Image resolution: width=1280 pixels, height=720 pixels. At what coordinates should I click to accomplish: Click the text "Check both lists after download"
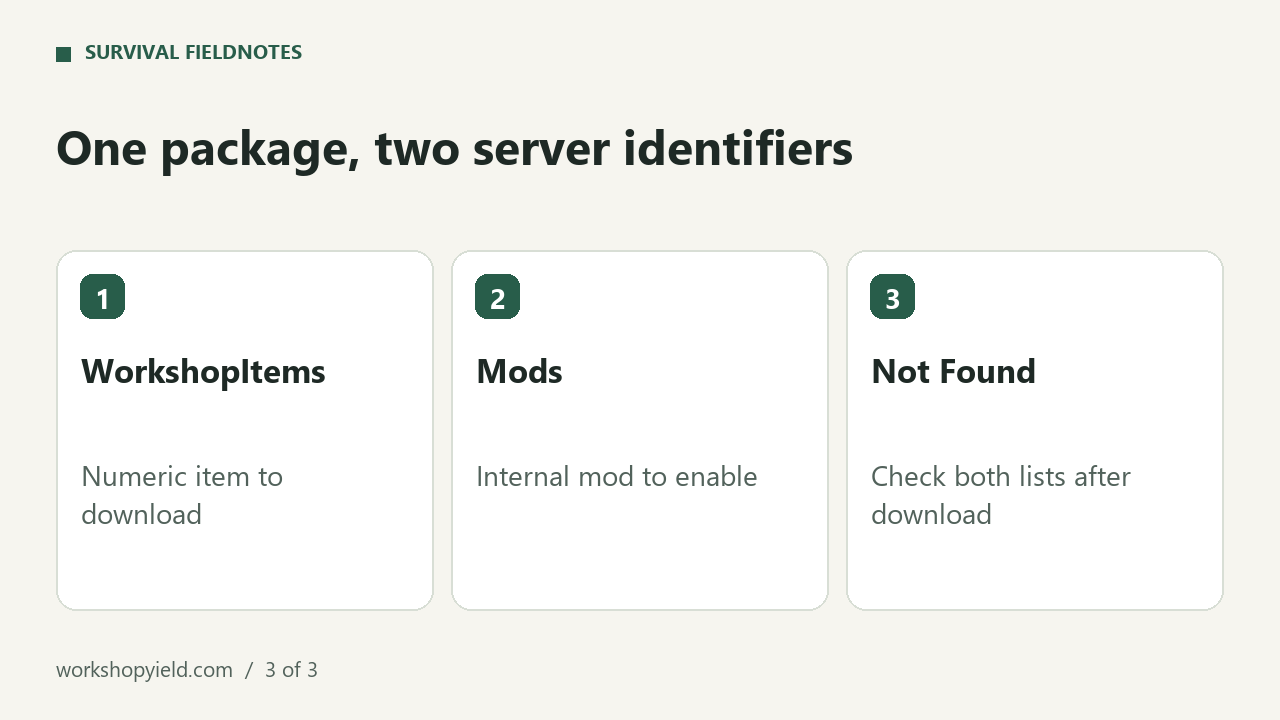[x=1001, y=495]
